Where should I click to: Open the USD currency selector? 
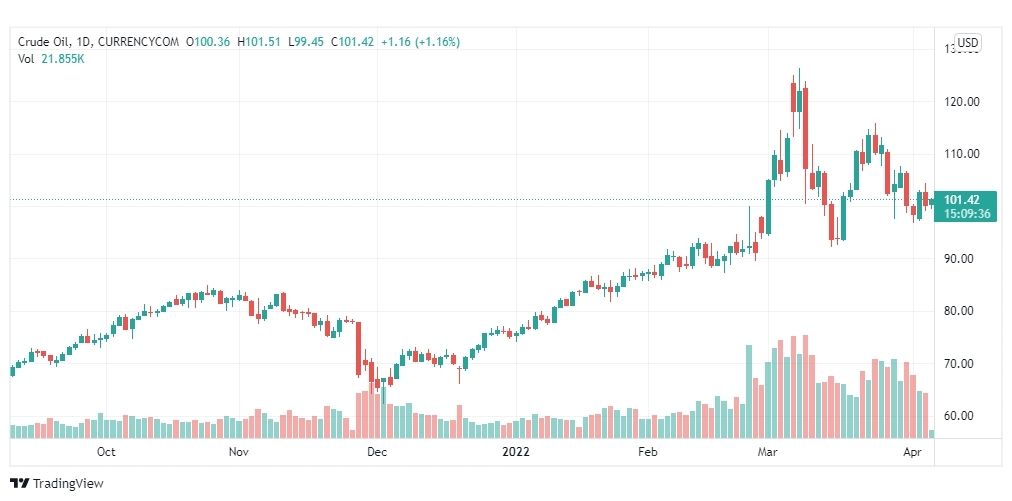(967, 43)
